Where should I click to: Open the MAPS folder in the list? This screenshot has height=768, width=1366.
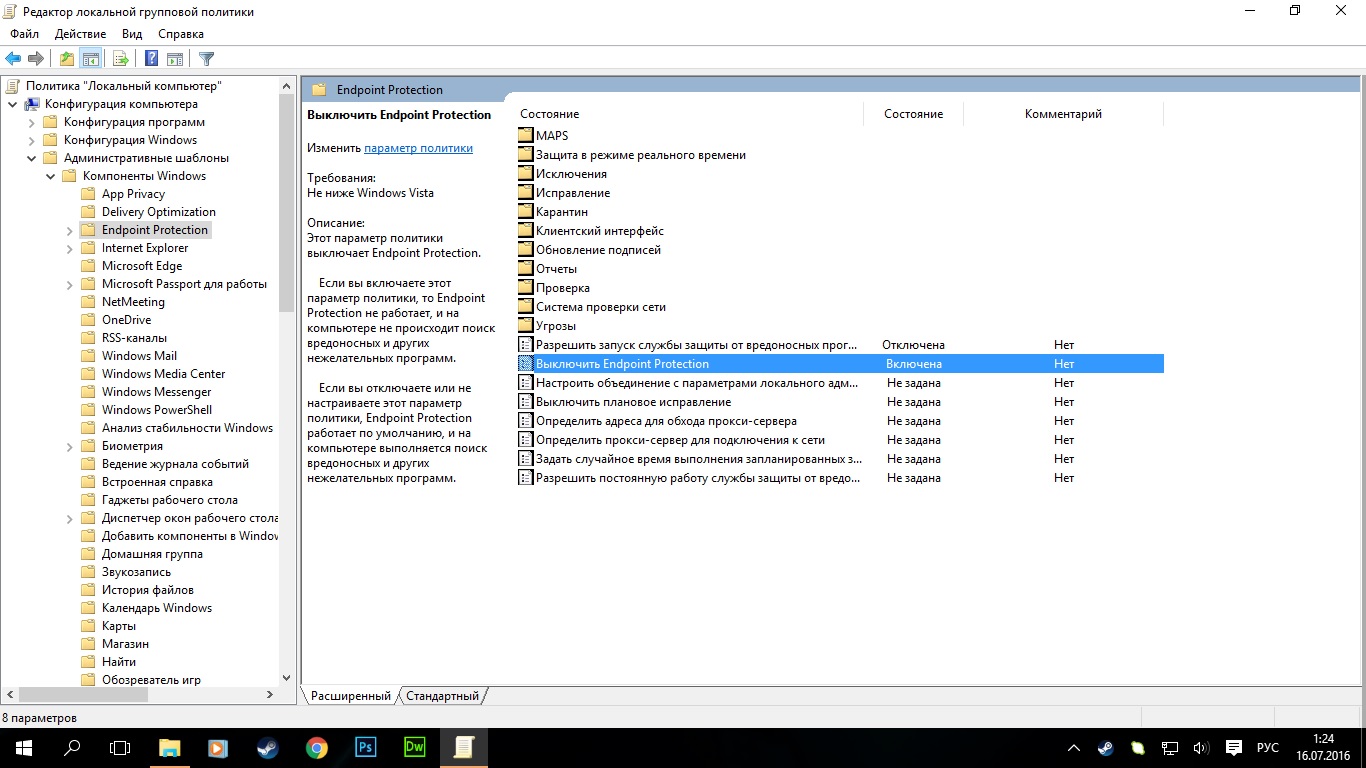(x=551, y=136)
